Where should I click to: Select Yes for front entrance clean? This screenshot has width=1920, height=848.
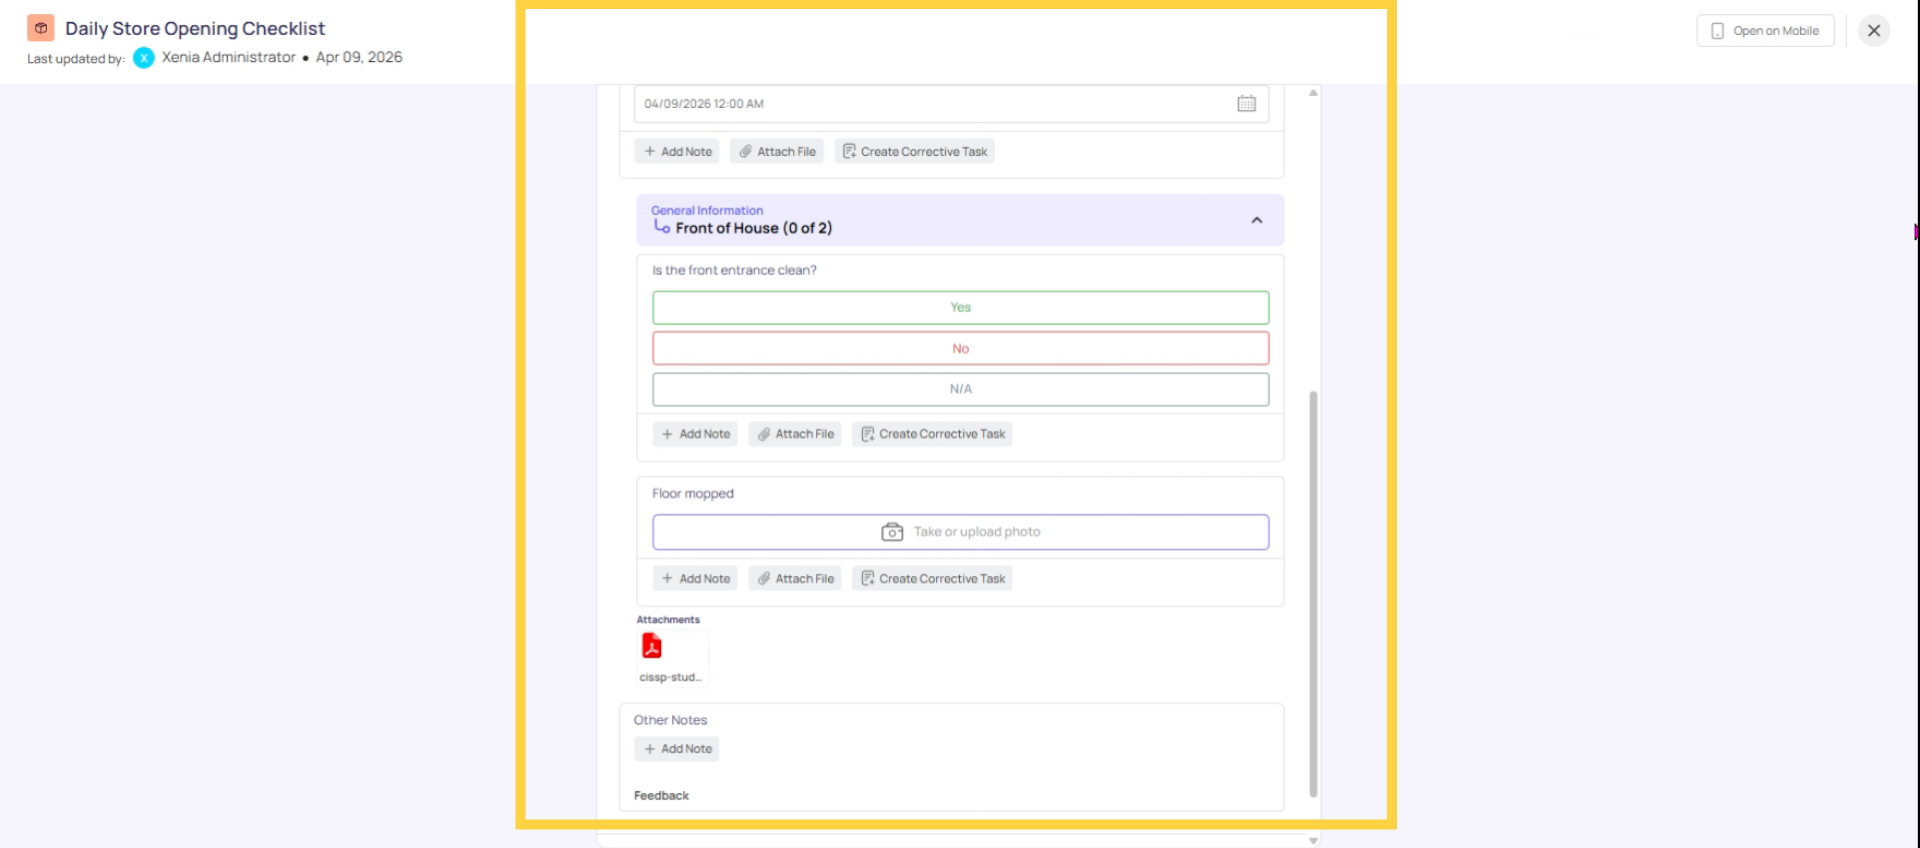[960, 308]
